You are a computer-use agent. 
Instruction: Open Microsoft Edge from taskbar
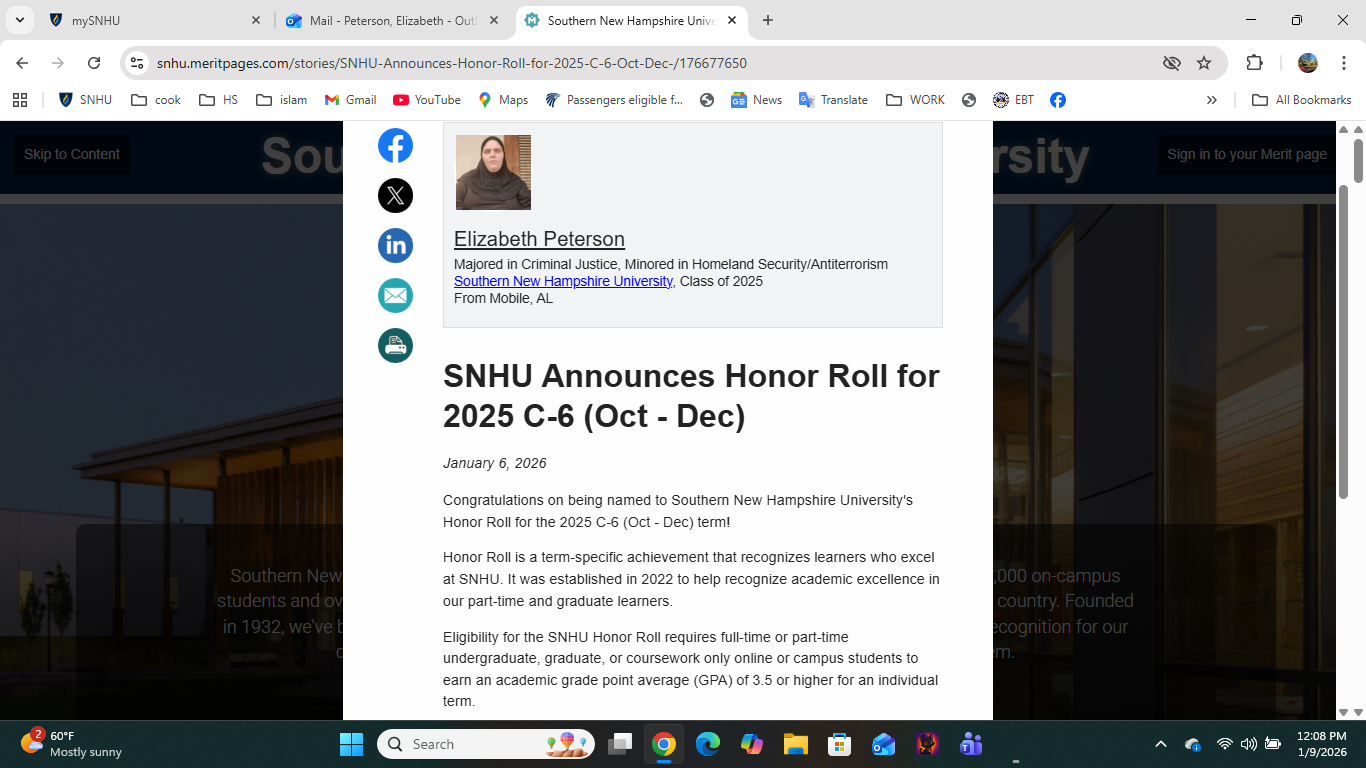[708, 744]
